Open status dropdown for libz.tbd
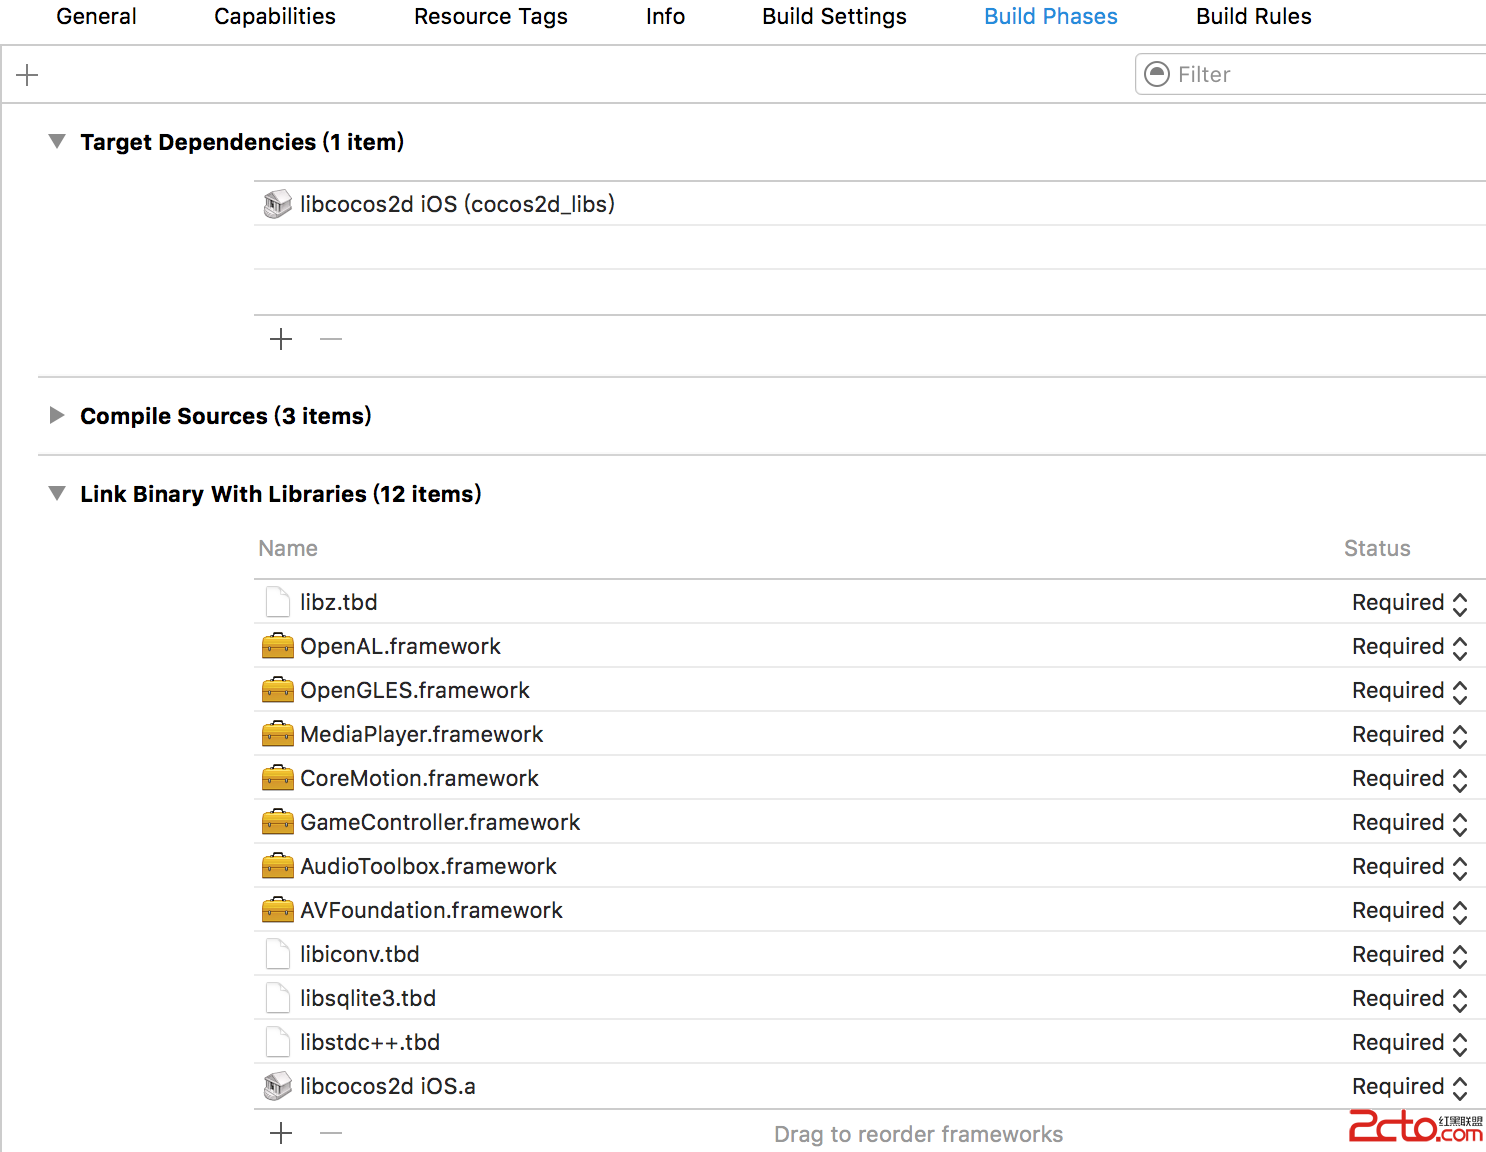Viewport: 1486px width, 1152px height. pyautogui.click(x=1409, y=603)
